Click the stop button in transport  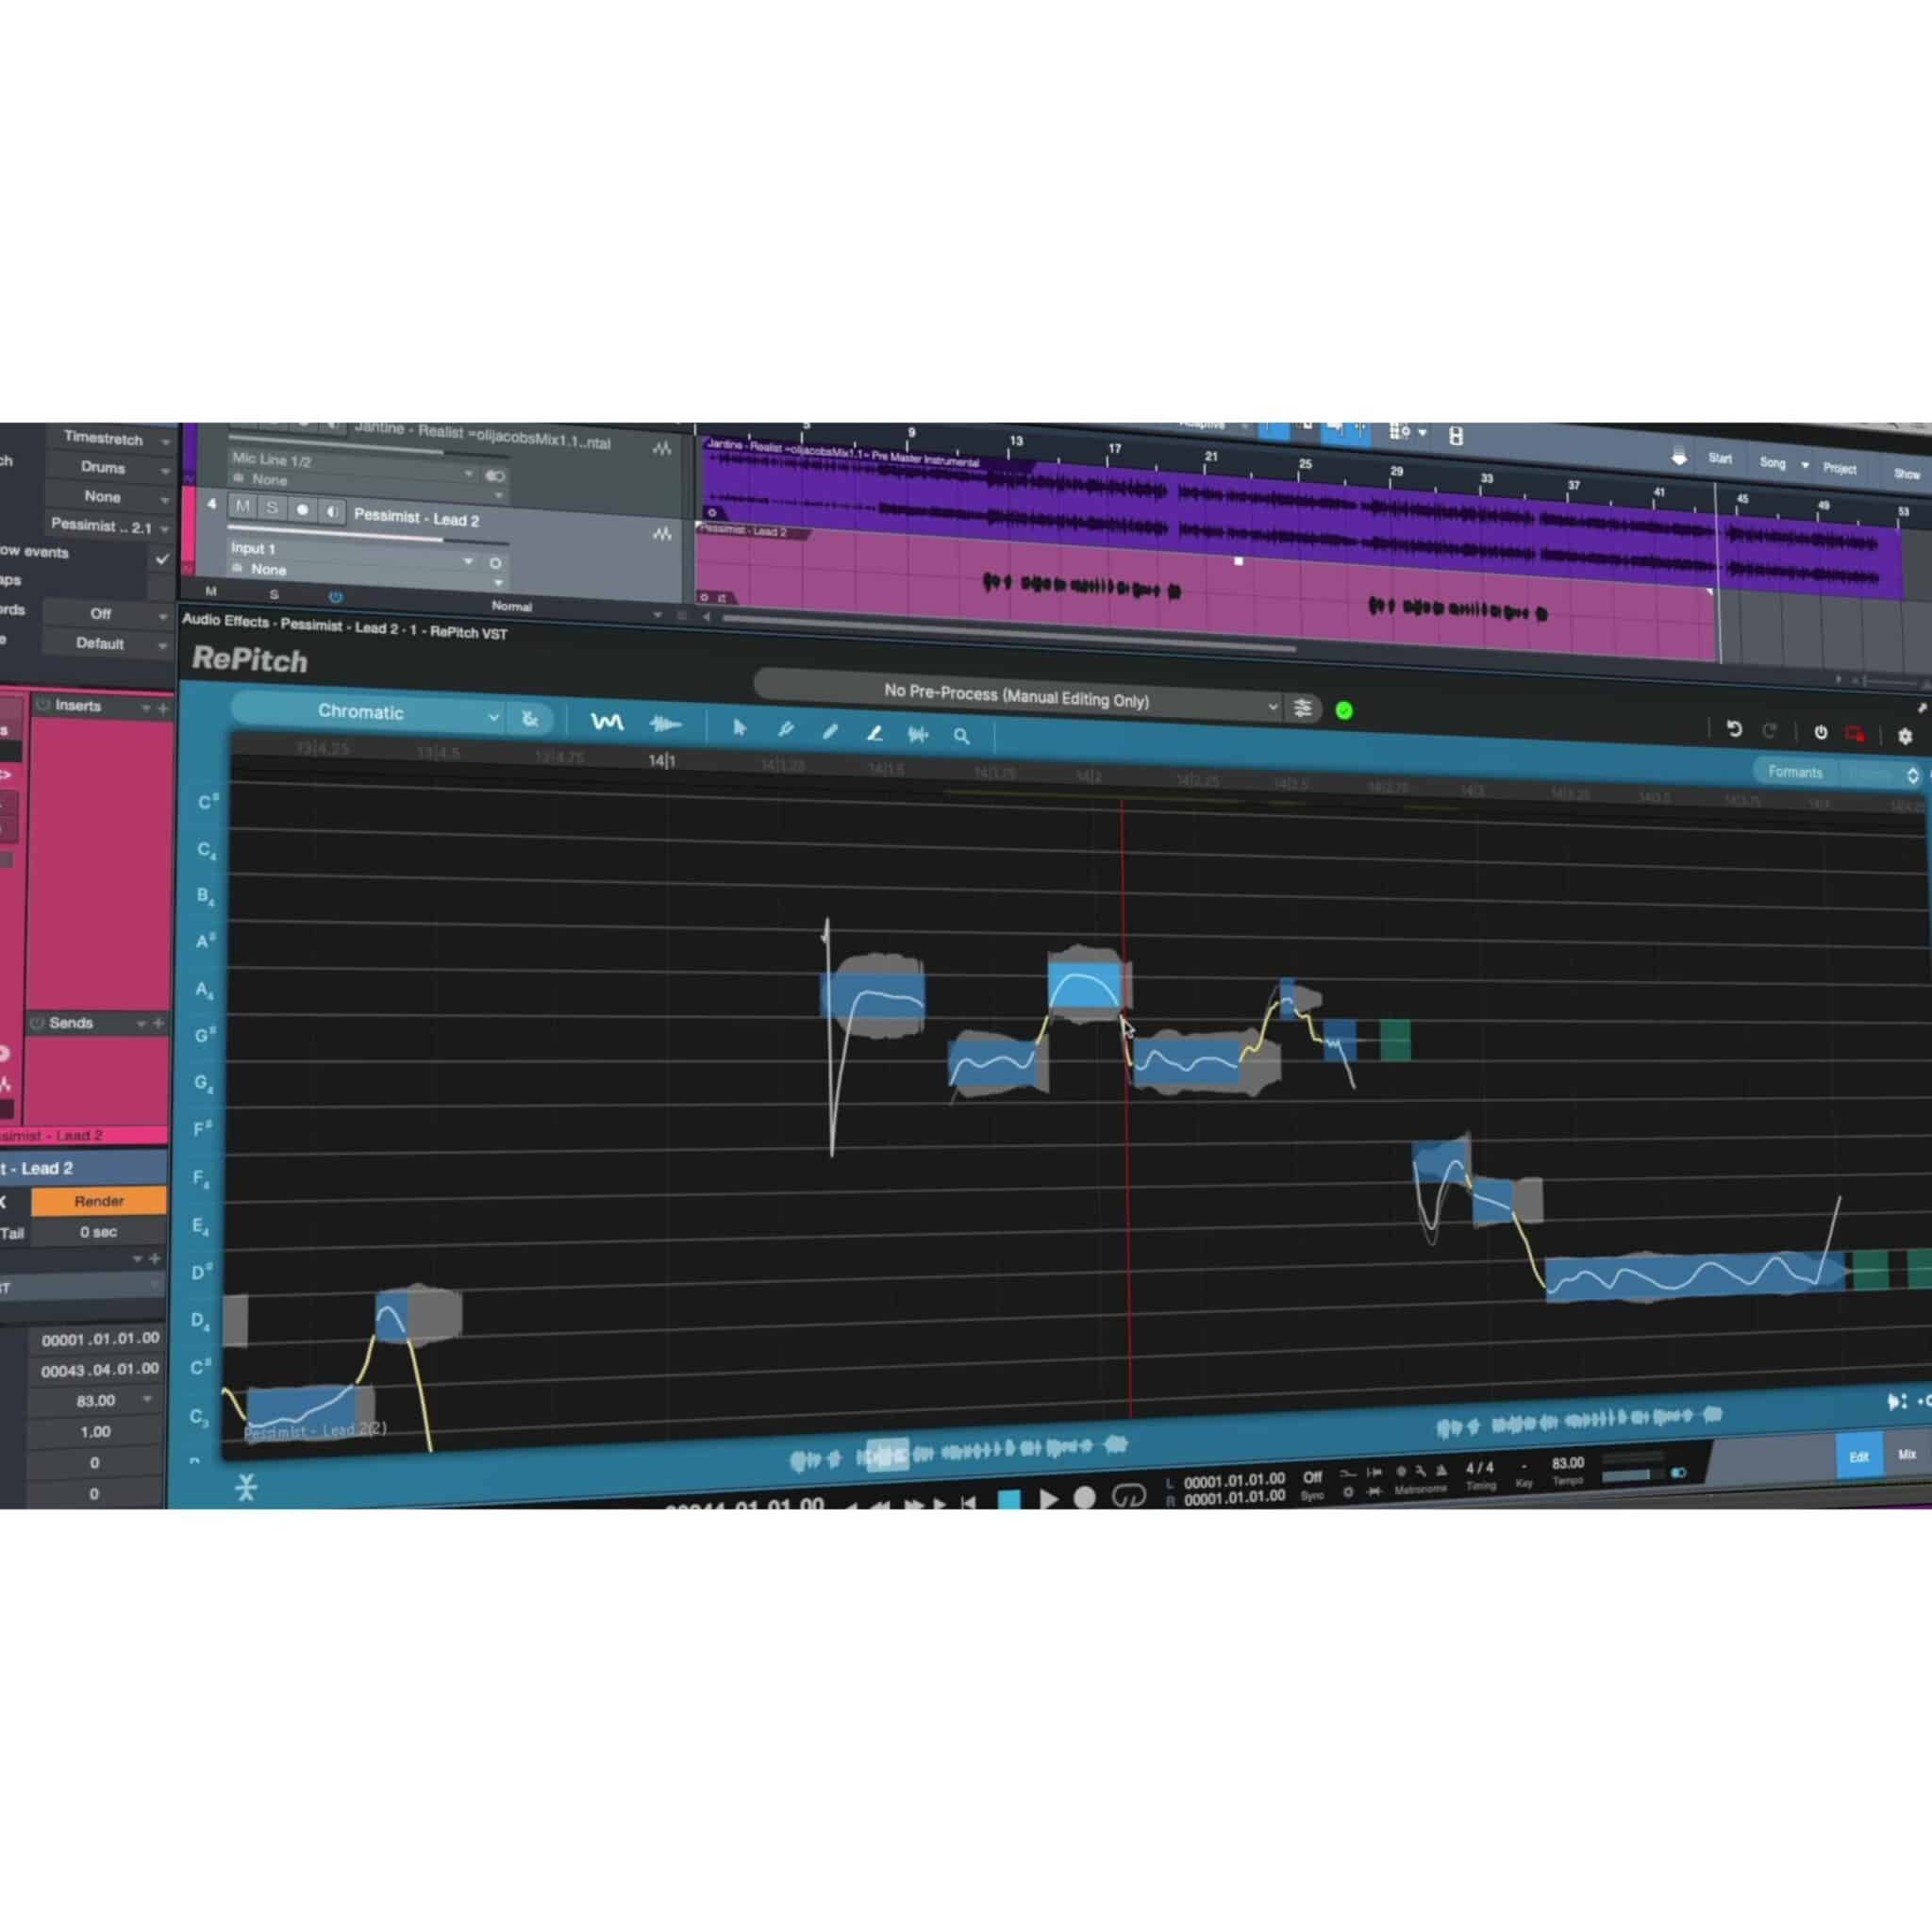point(1009,1500)
